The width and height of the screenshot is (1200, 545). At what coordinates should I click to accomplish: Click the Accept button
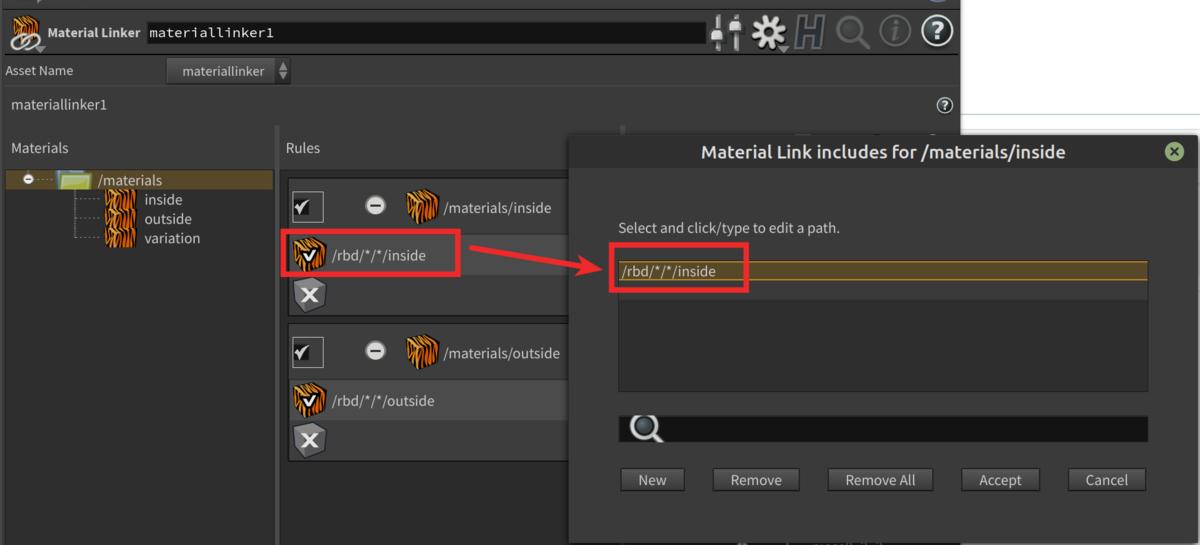[1000, 480]
